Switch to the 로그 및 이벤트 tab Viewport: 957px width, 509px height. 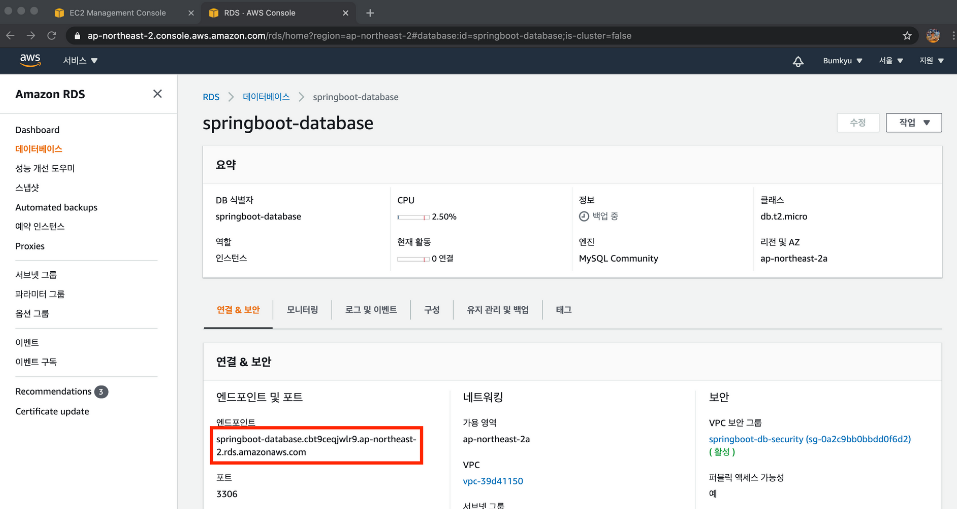(x=371, y=310)
